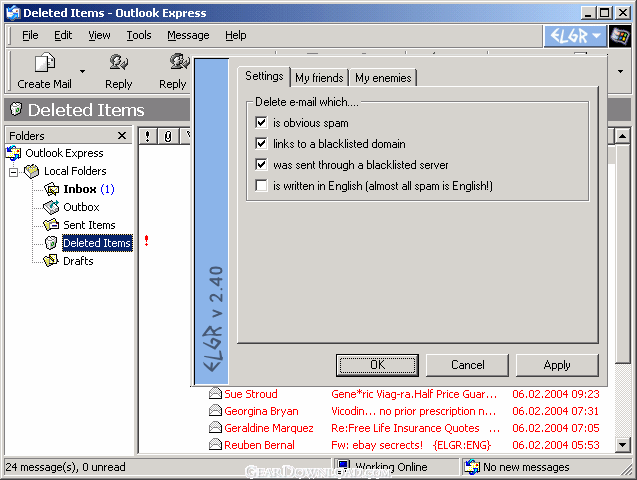Screen dimensions: 637x480
Task: Open the Create Mail stationery dropdown arrow
Action: coord(82,71)
